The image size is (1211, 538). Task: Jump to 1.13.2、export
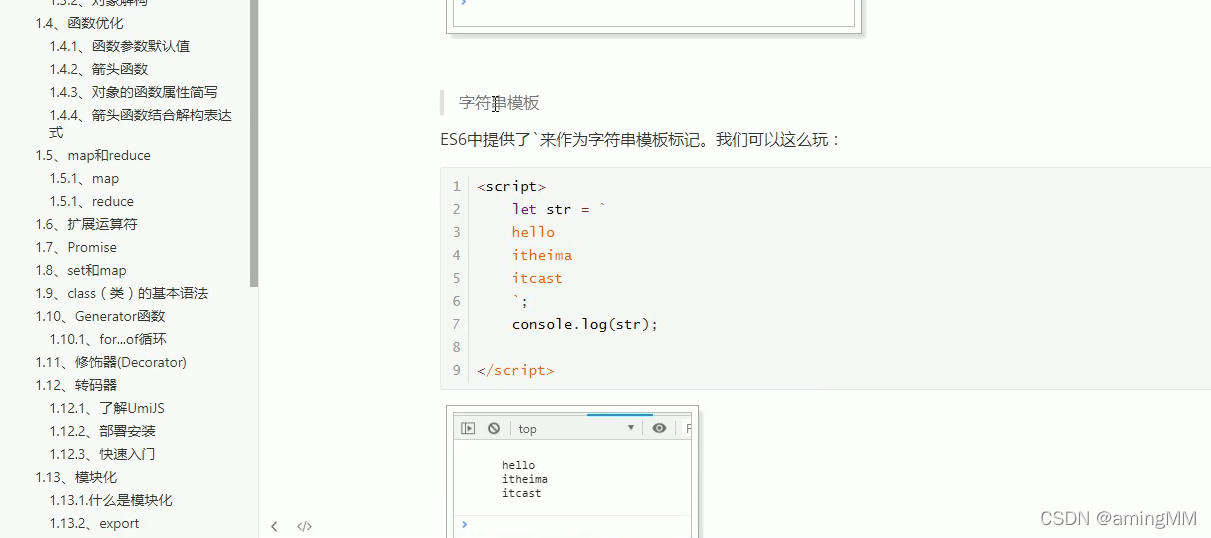(x=95, y=523)
